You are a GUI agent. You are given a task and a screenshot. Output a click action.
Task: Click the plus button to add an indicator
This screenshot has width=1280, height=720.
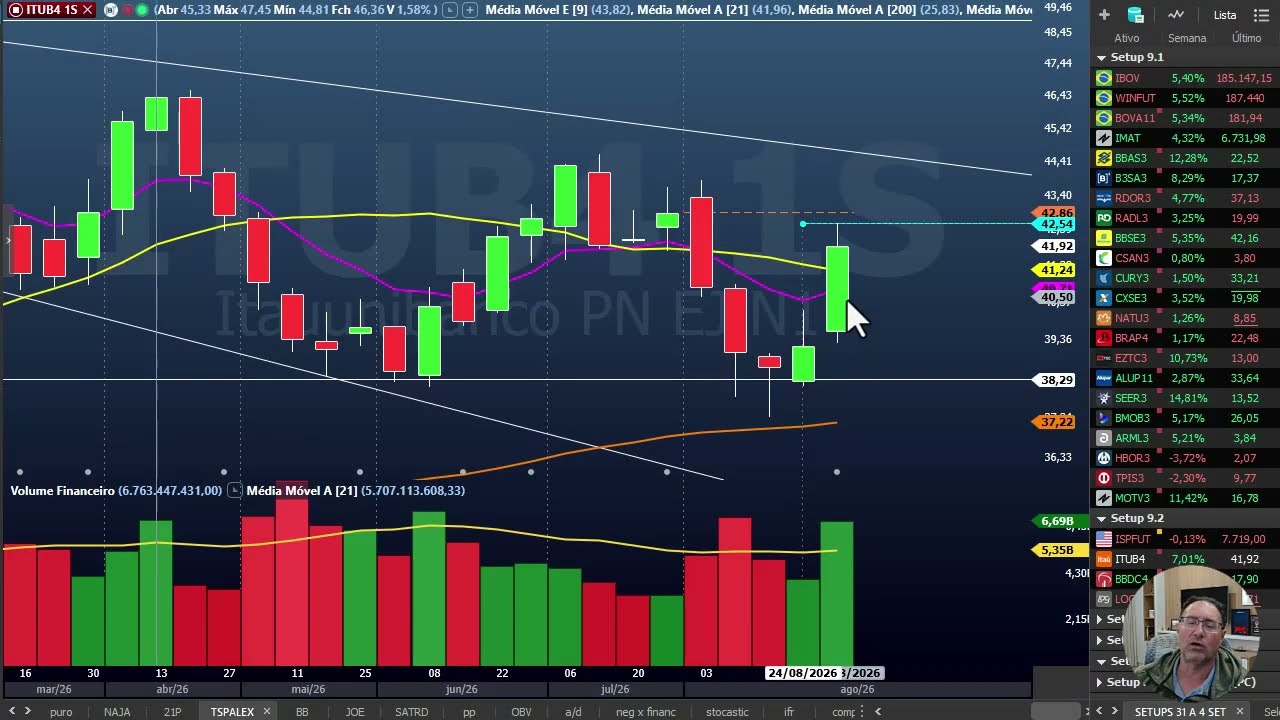tap(470, 10)
